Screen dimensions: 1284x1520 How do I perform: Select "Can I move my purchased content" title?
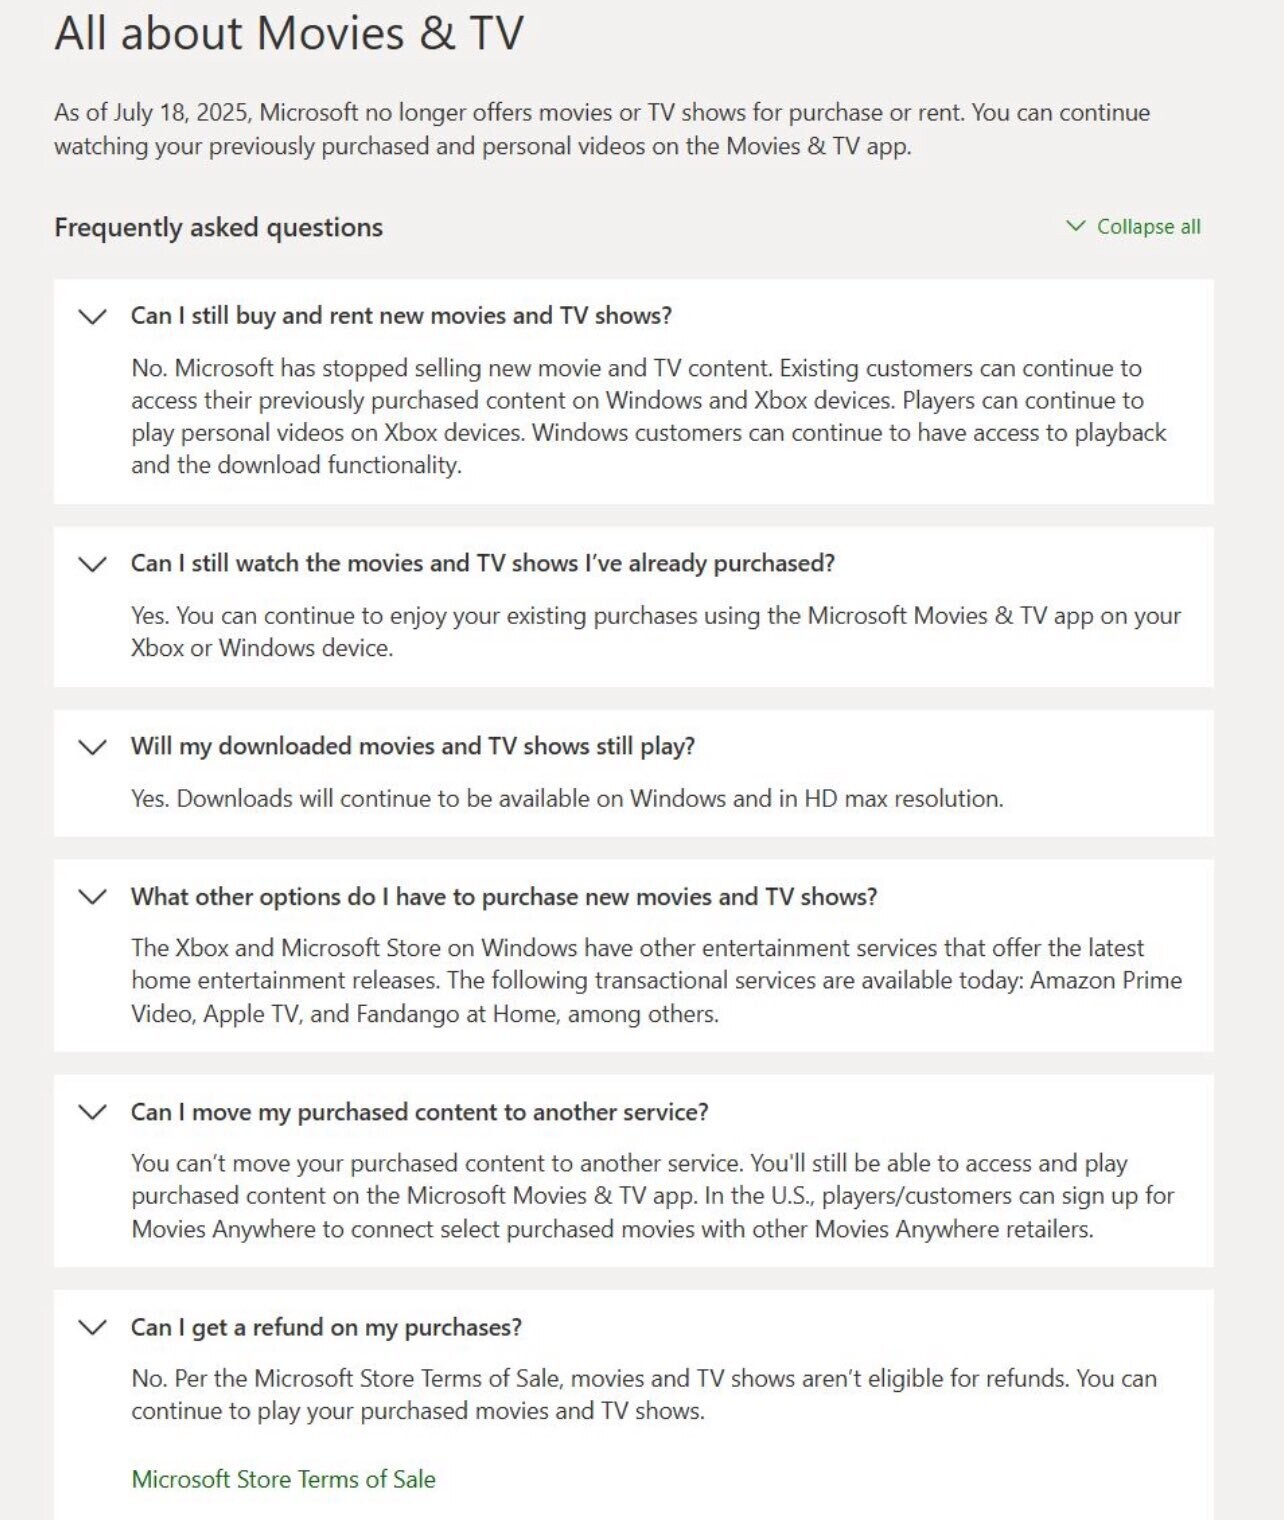pyautogui.click(x=419, y=1112)
